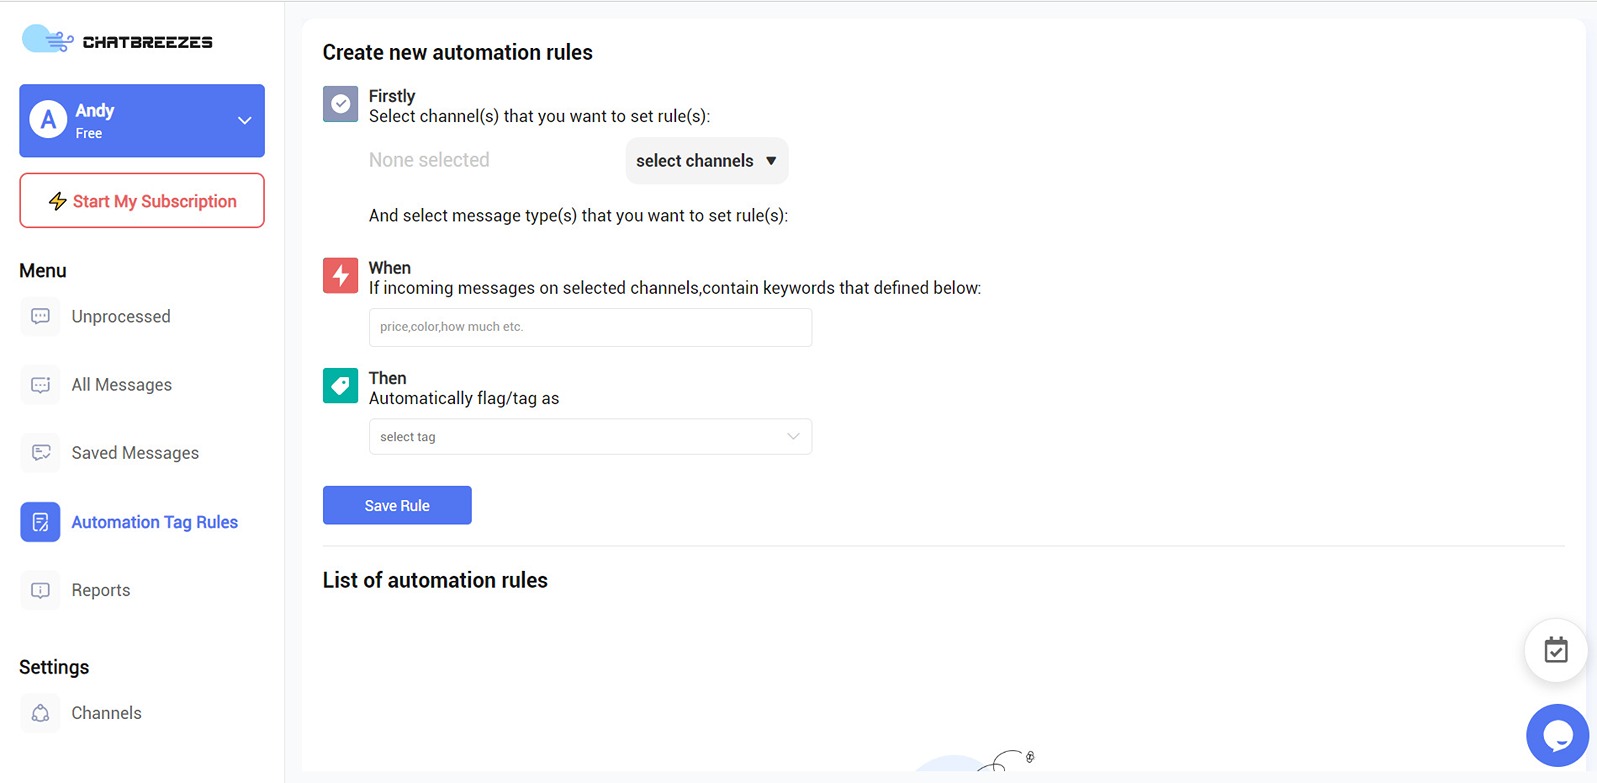
Task: Click the Start My Subscription button
Action: click(x=142, y=201)
